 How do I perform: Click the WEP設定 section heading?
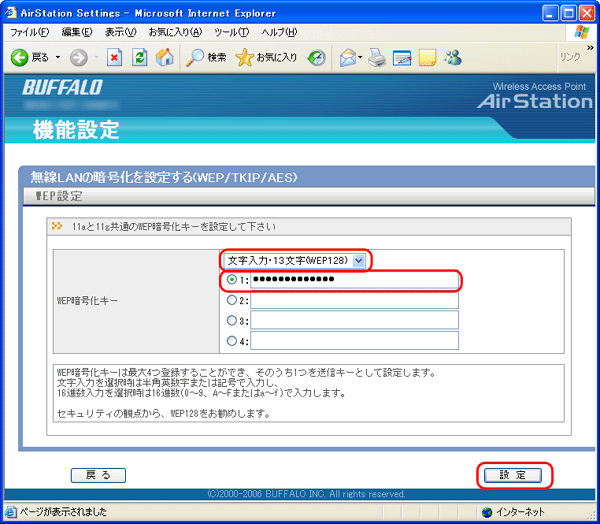tap(59, 196)
